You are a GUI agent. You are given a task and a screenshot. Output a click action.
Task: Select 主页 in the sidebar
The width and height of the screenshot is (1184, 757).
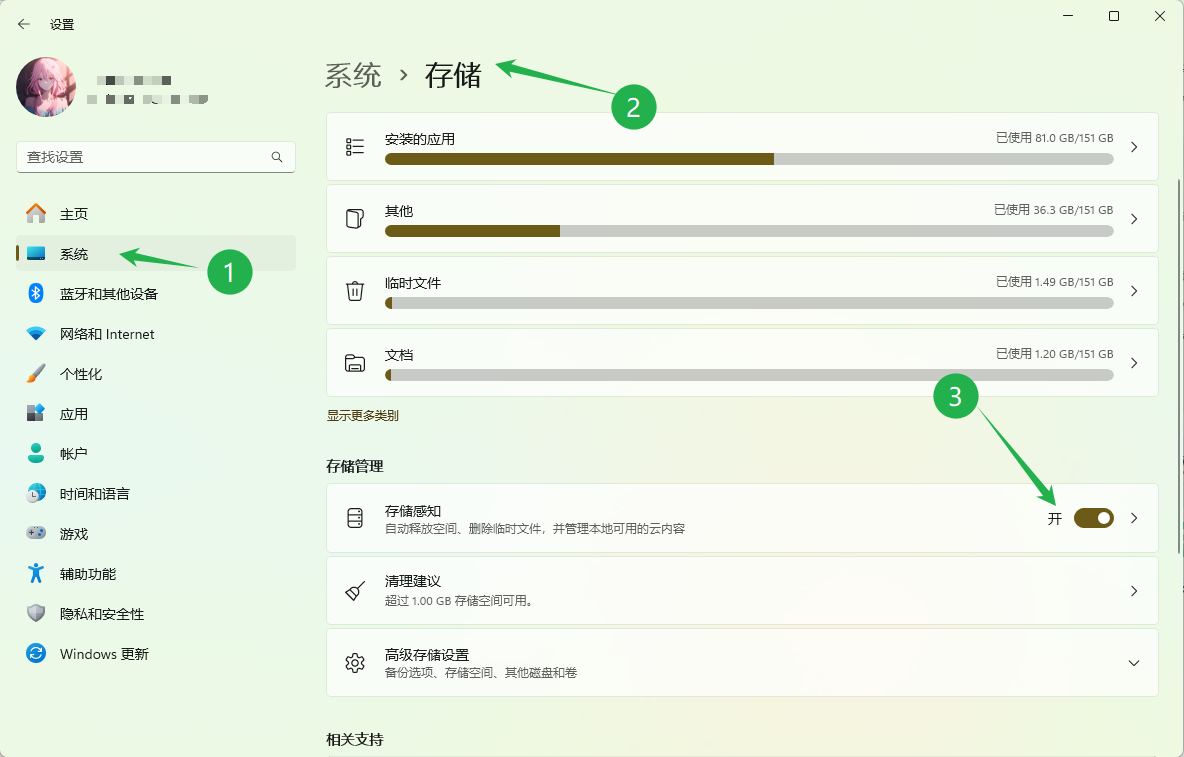point(156,214)
